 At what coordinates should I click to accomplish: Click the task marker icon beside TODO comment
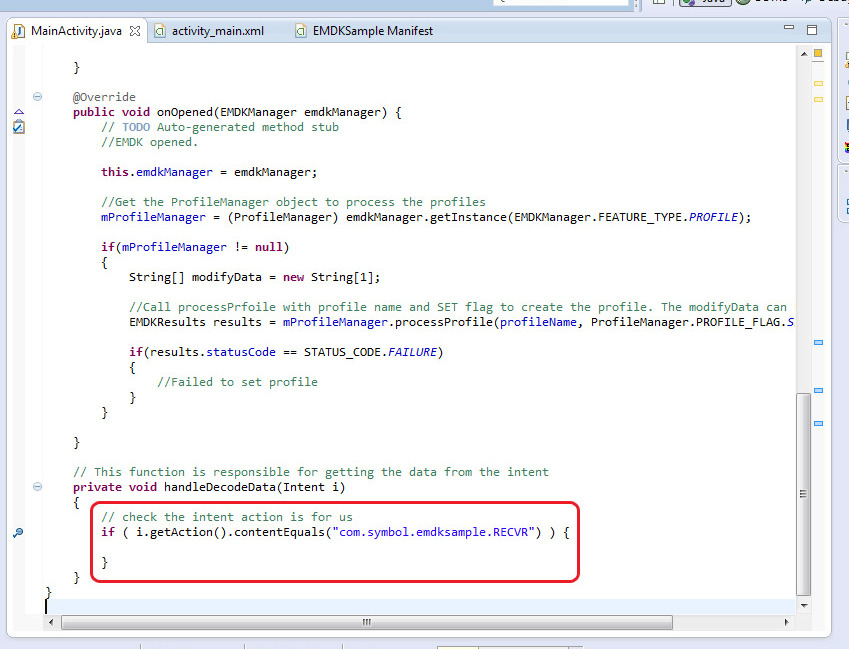click(18, 127)
